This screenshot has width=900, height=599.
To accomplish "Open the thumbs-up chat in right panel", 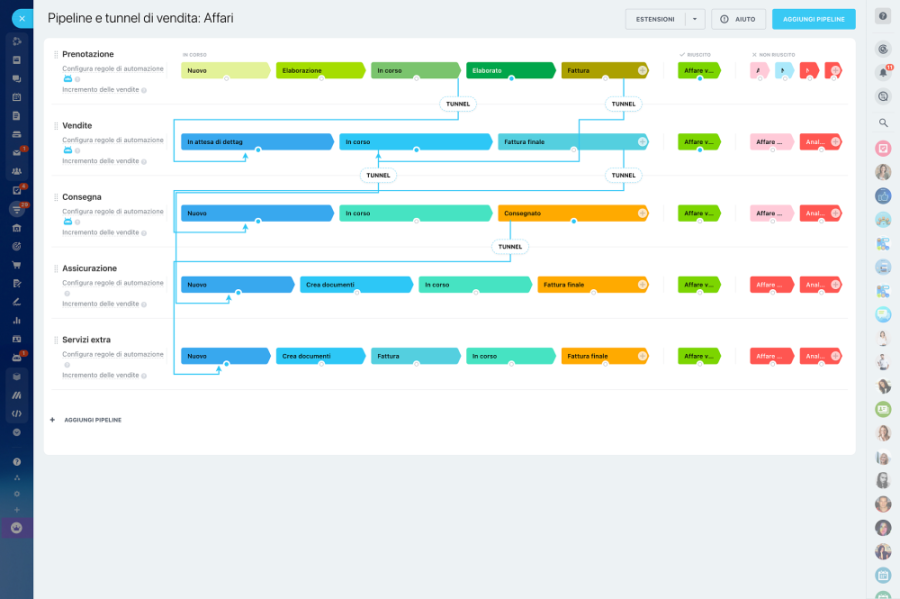I will tap(883, 196).
